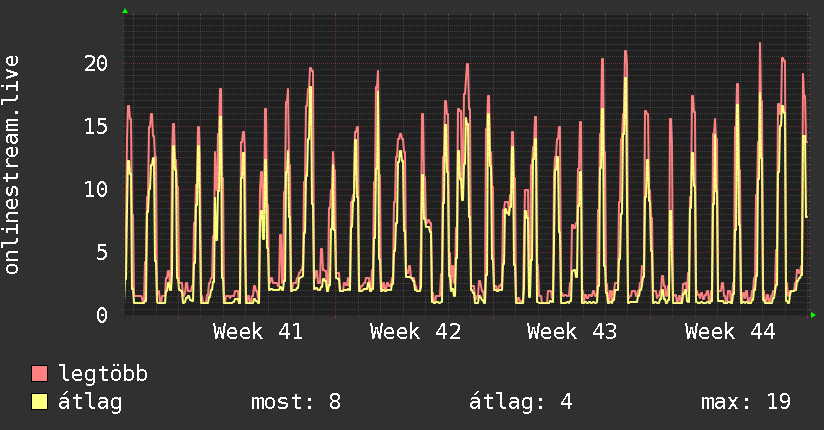Click the green arrow at x-axis end
The image size is (824, 430).
coord(813,315)
